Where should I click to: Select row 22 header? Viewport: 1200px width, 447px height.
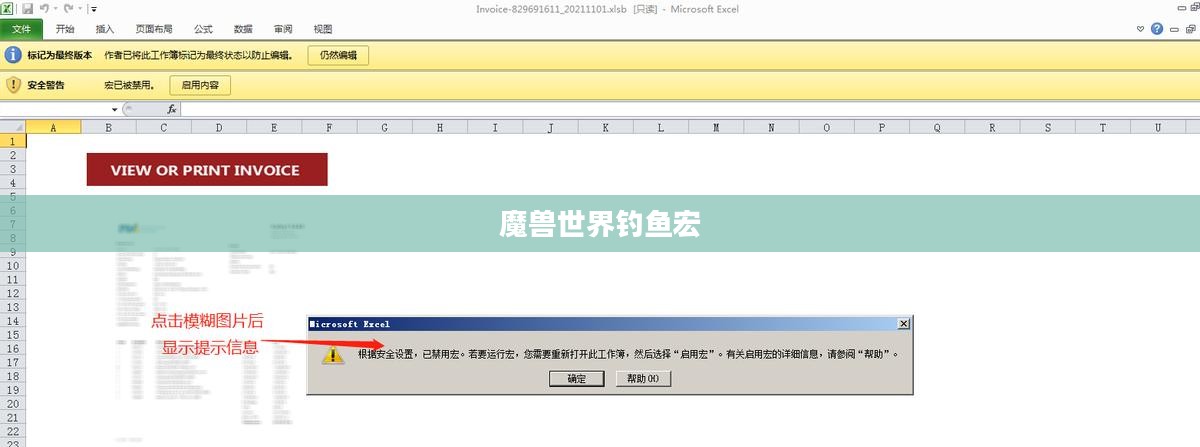click(x=12, y=430)
